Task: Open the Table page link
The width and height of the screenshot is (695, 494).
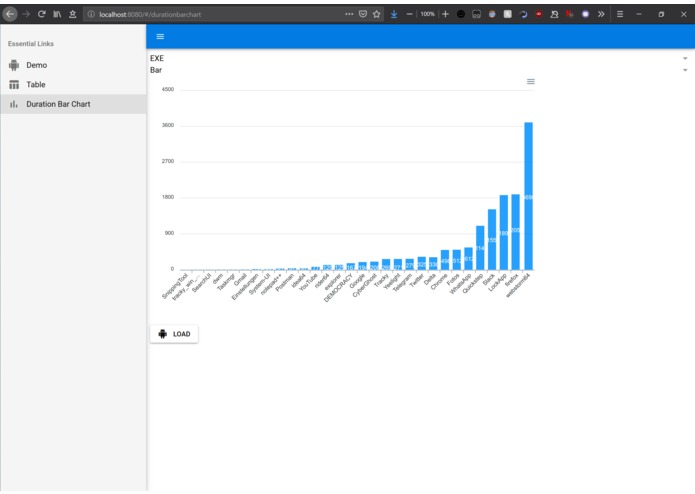Action: click(x=73, y=85)
